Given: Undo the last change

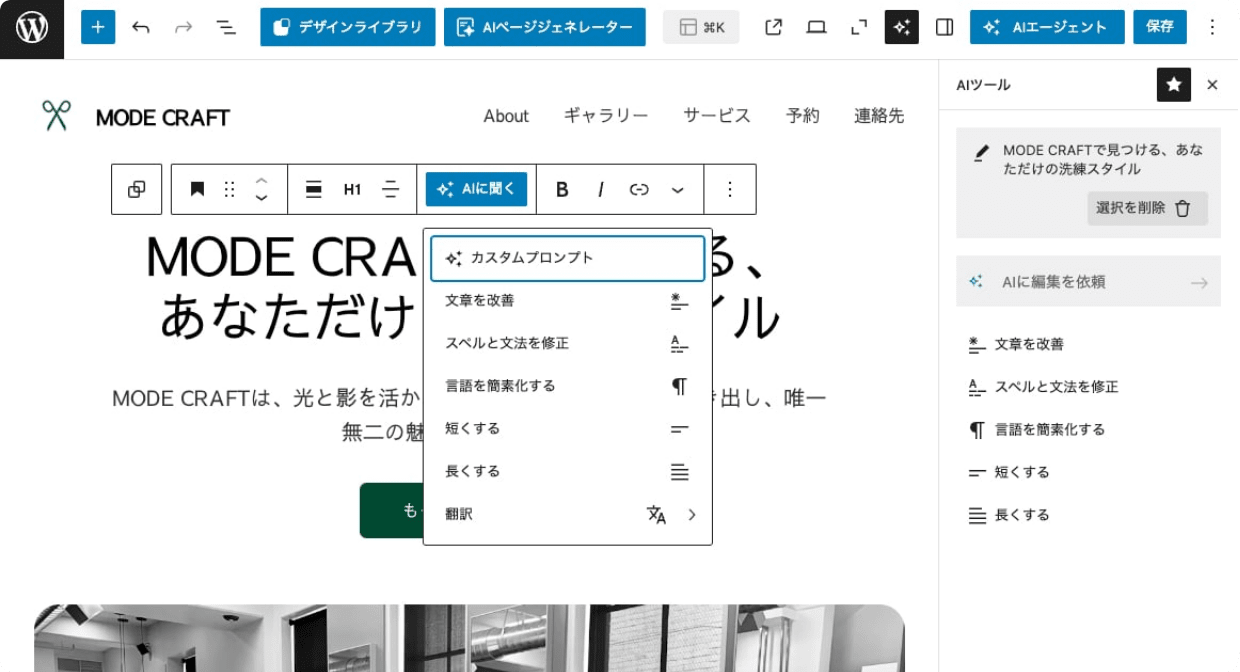Looking at the screenshot, I should [141, 27].
